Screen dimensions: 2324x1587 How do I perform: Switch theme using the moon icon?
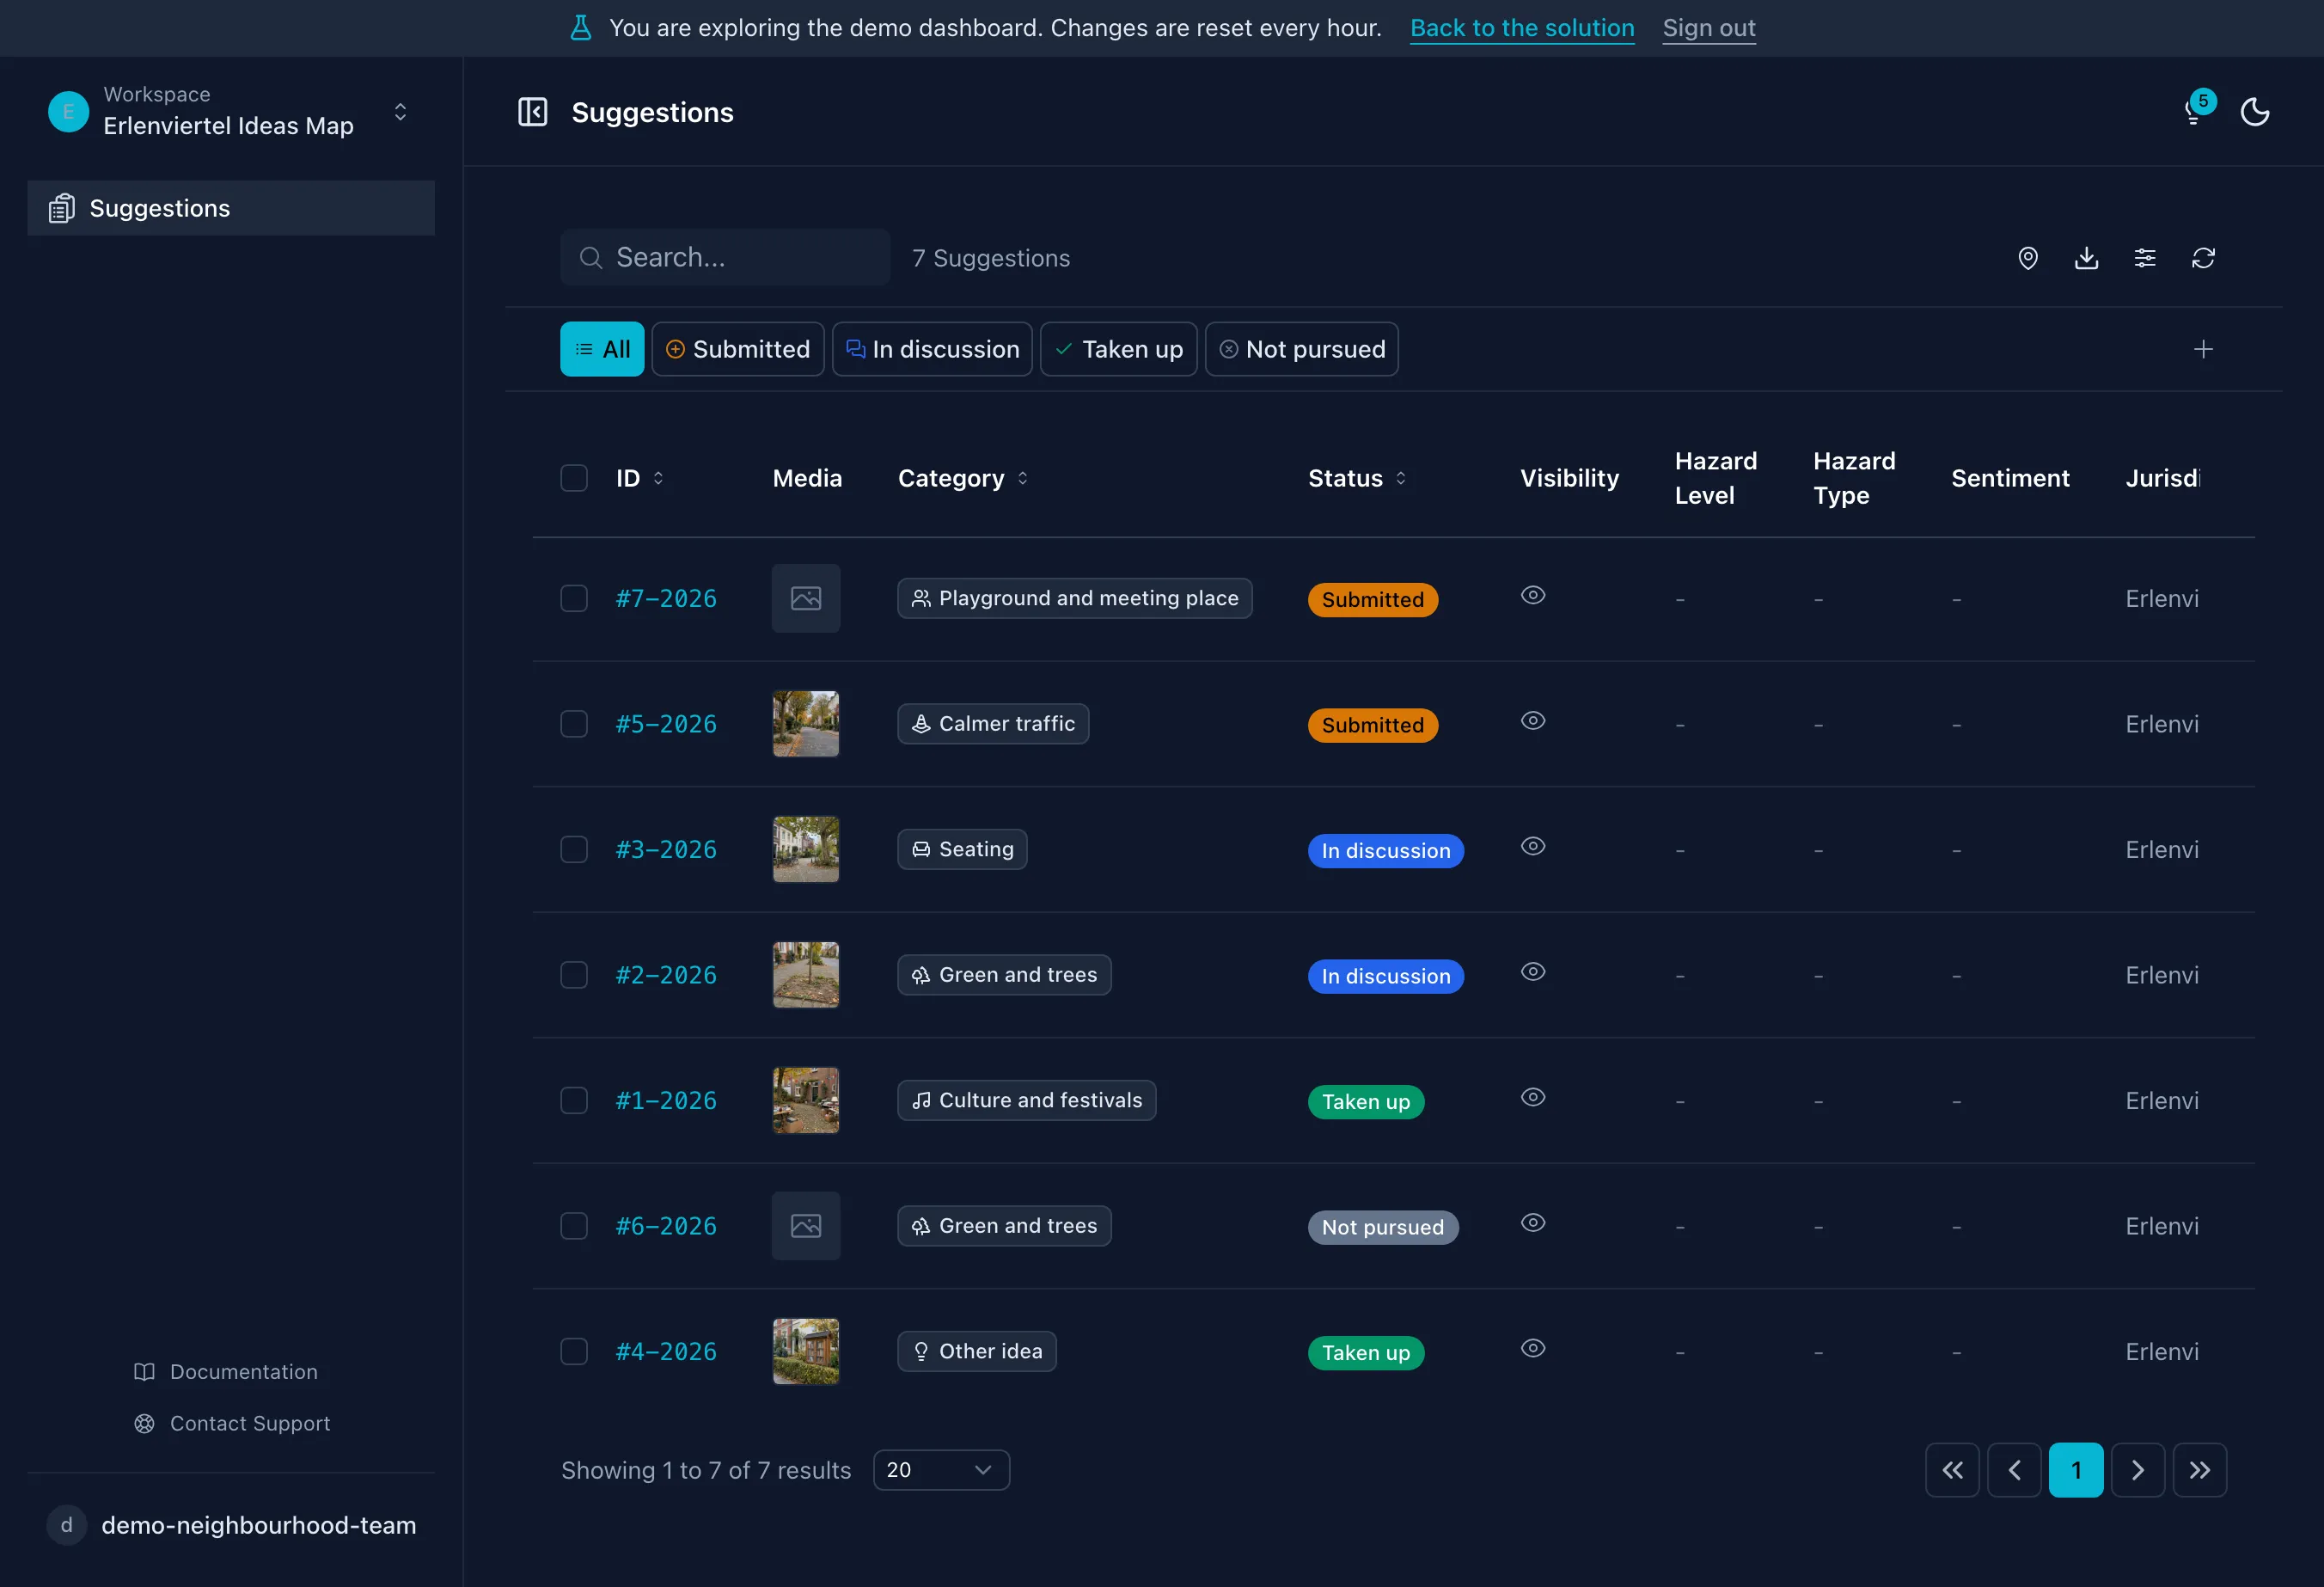coord(2255,112)
